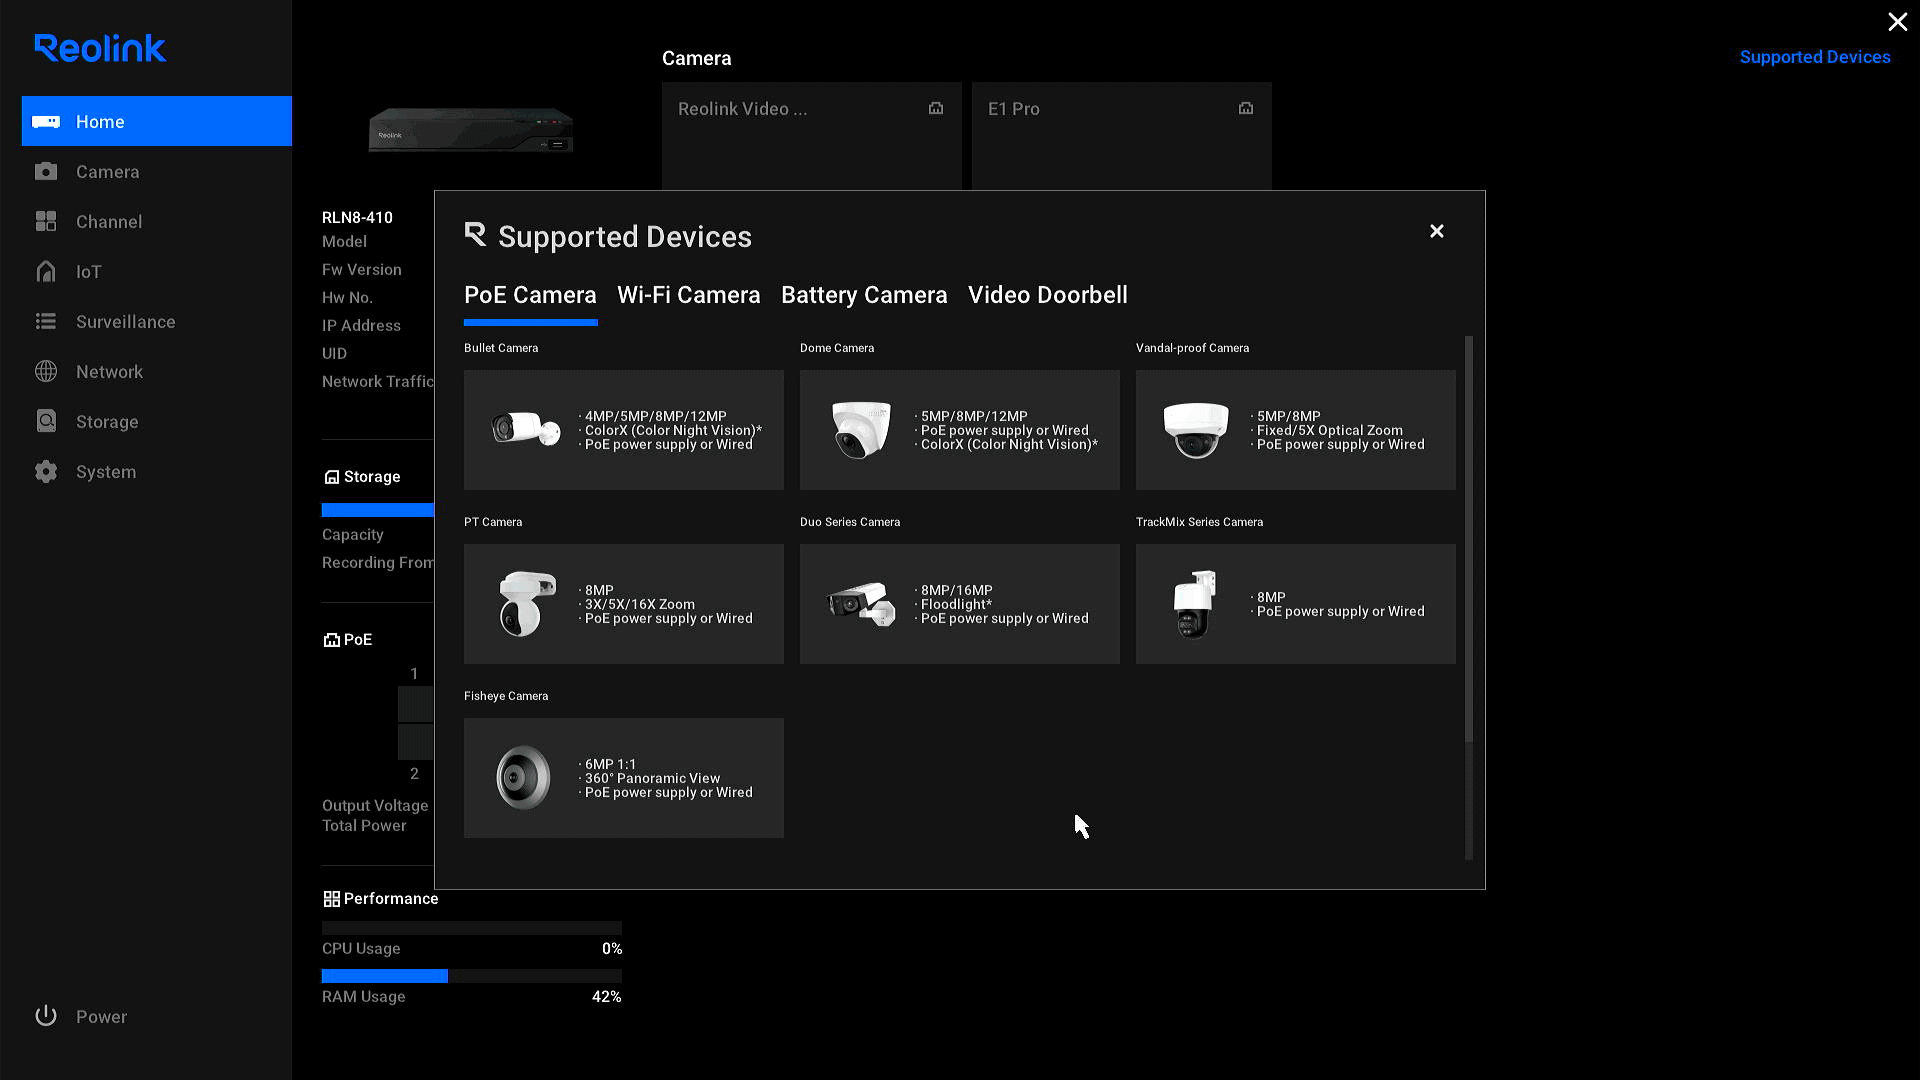
Task: Select the Duo Series Camera card
Action: coord(960,604)
